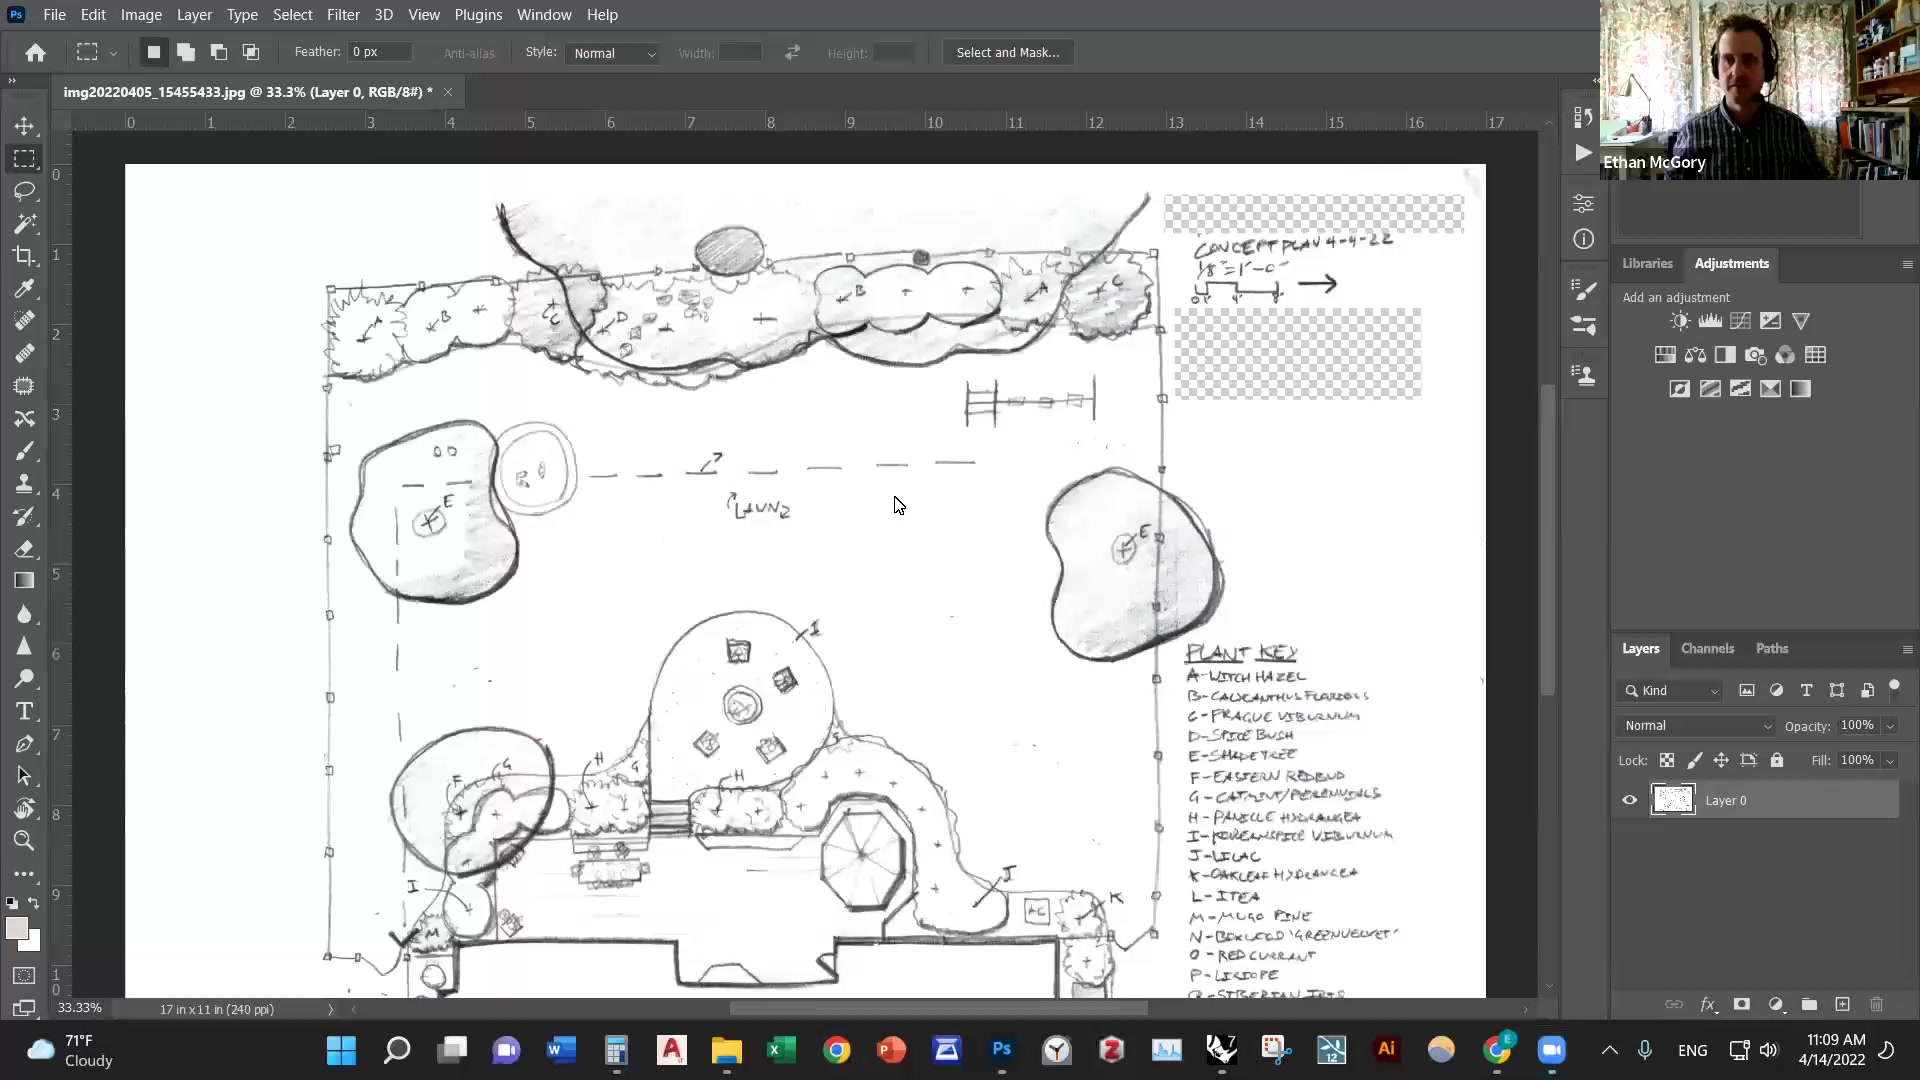The image size is (1920, 1080).
Task: Select the Clone Stamp tool
Action: point(25,483)
